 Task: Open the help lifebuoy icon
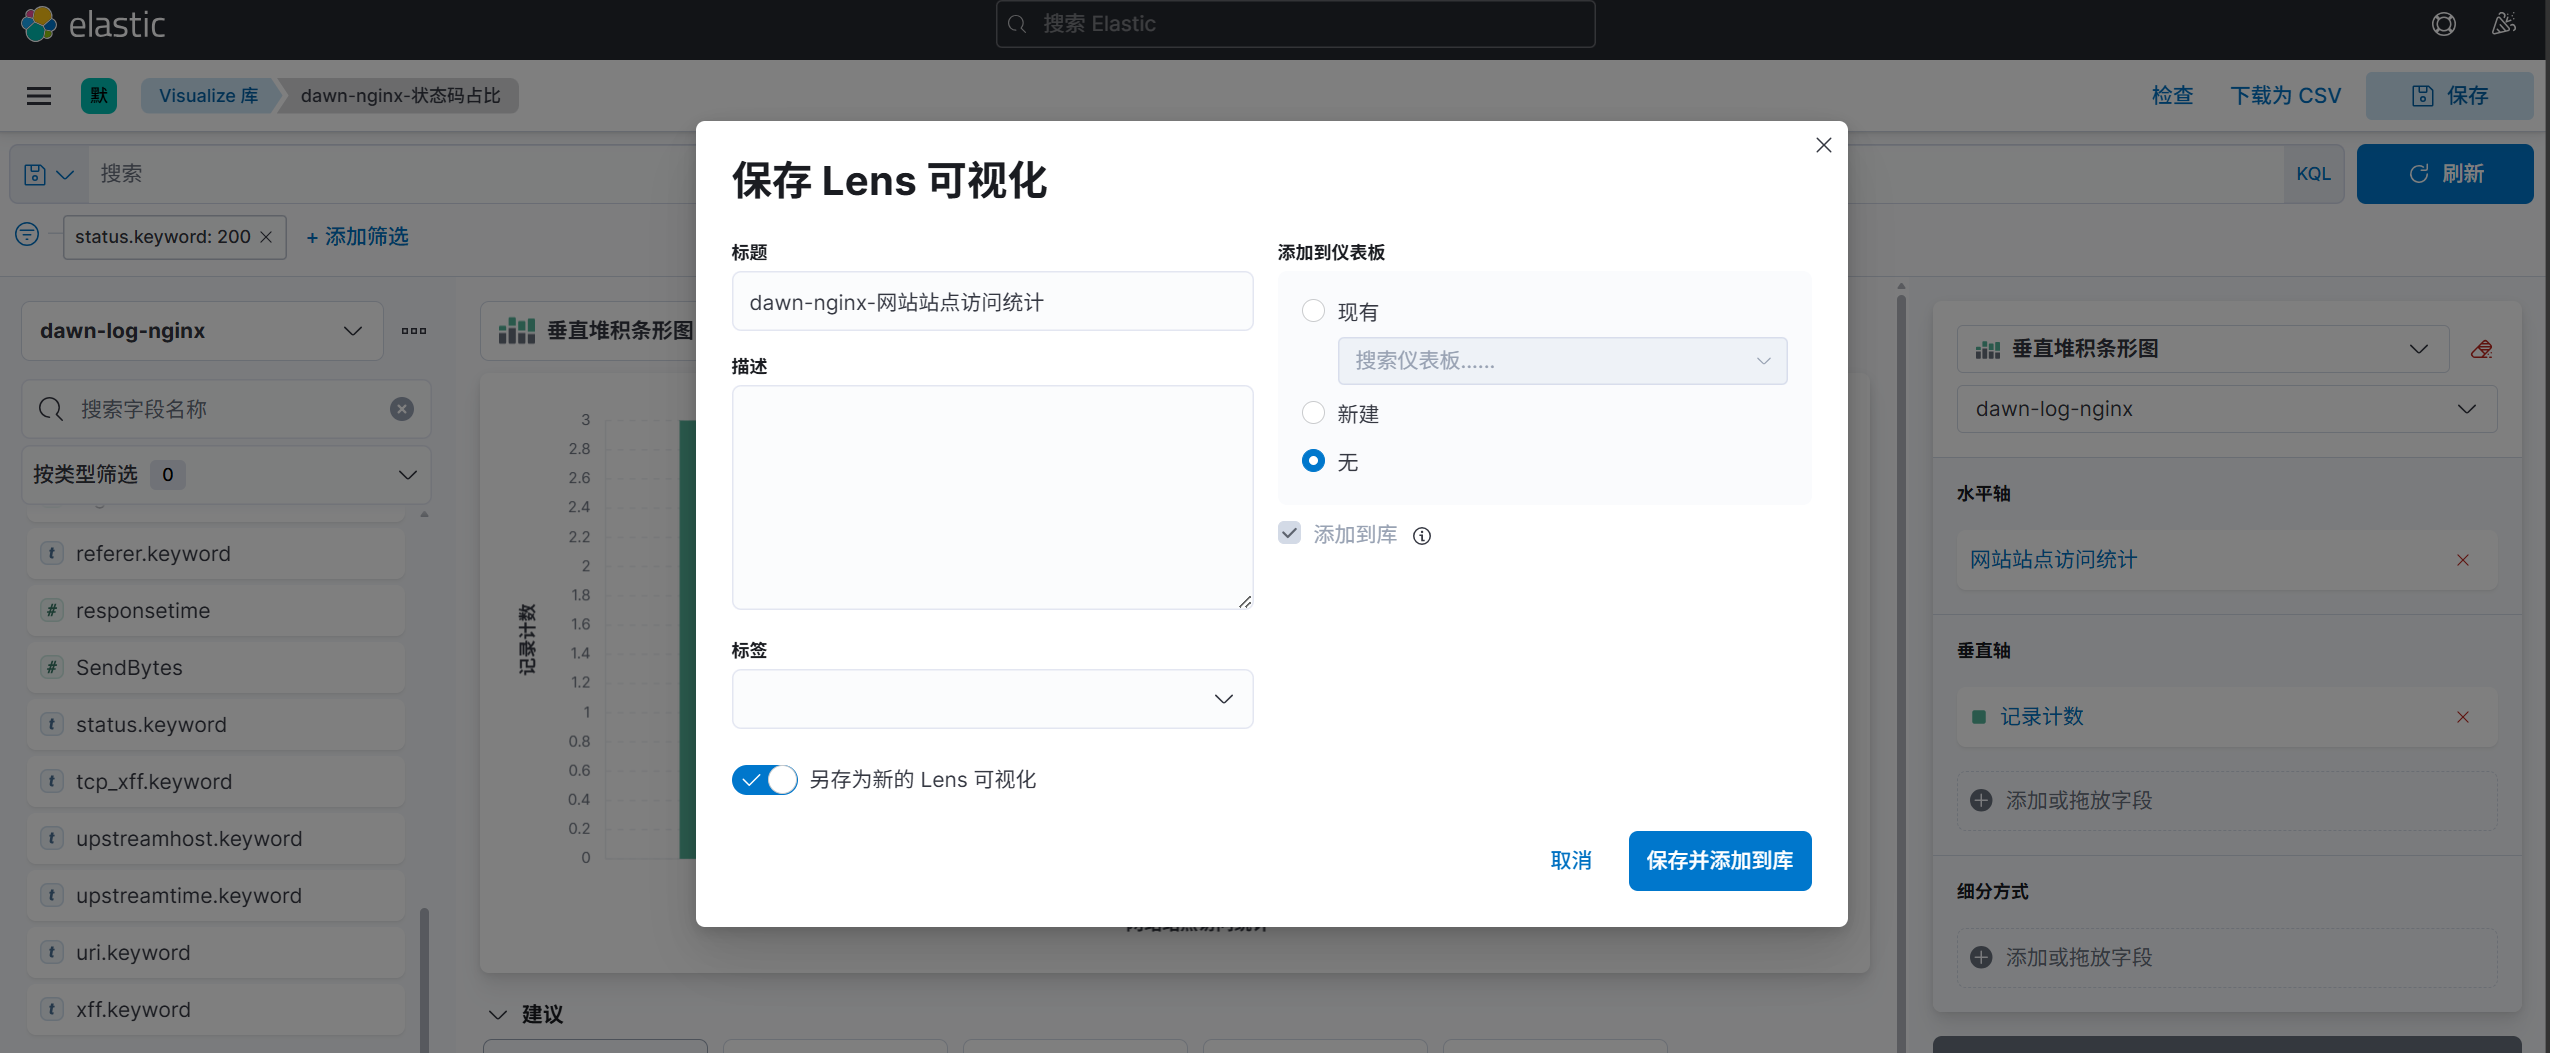pyautogui.click(x=2443, y=24)
